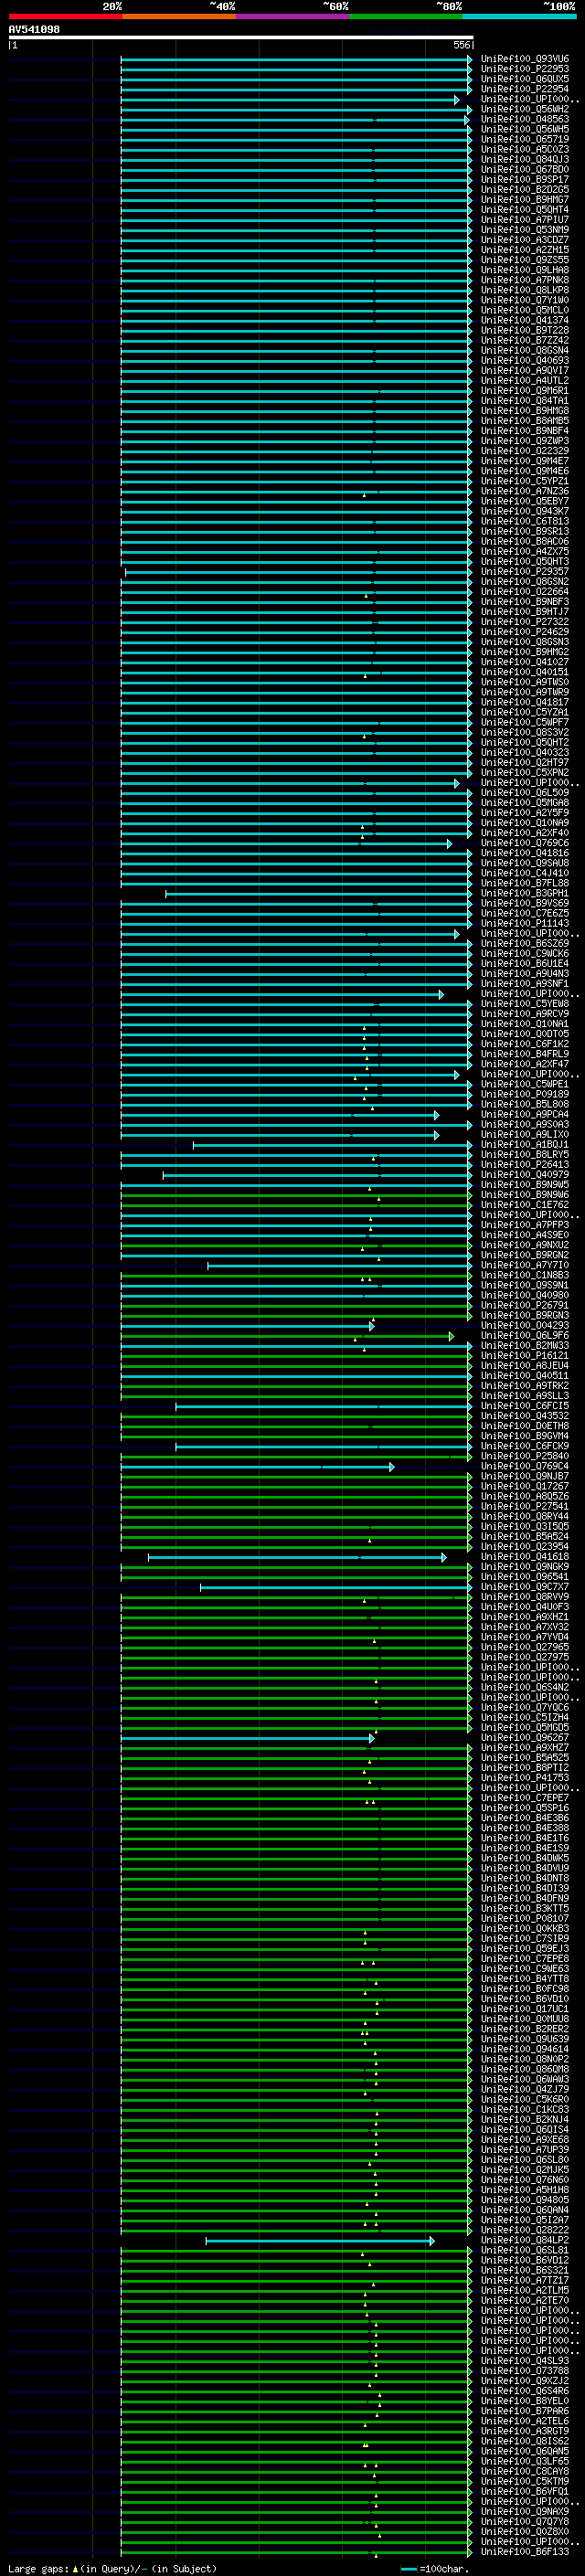Open the UniRef100_Q93VU6 hit label

click(x=525, y=59)
